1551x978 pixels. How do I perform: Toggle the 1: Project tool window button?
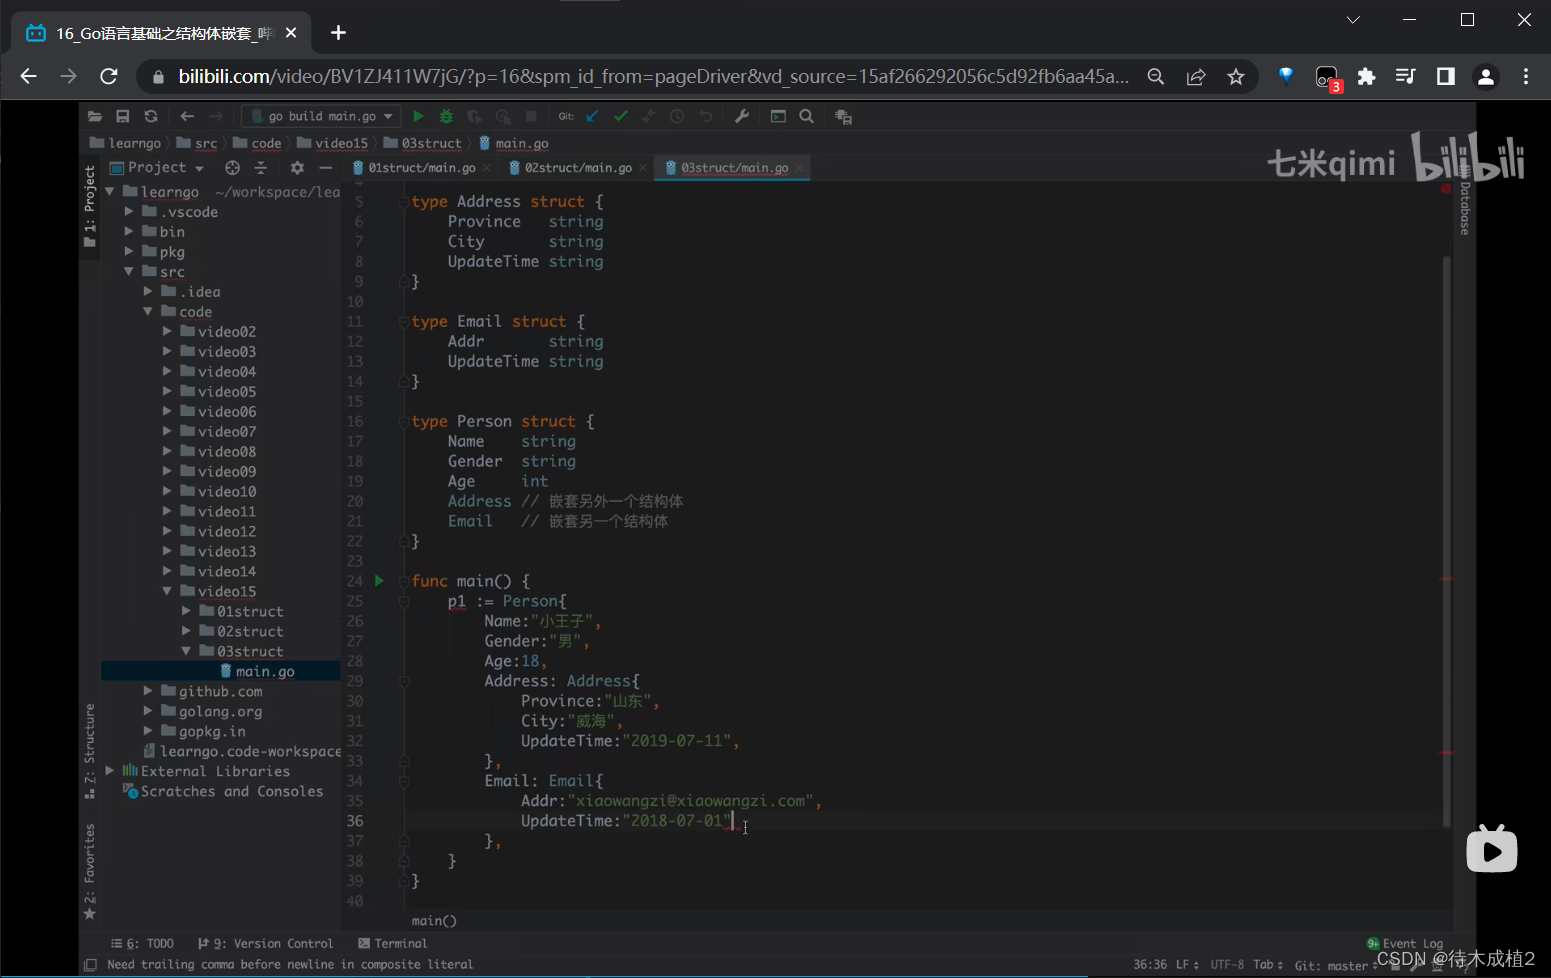pyautogui.click(x=90, y=206)
